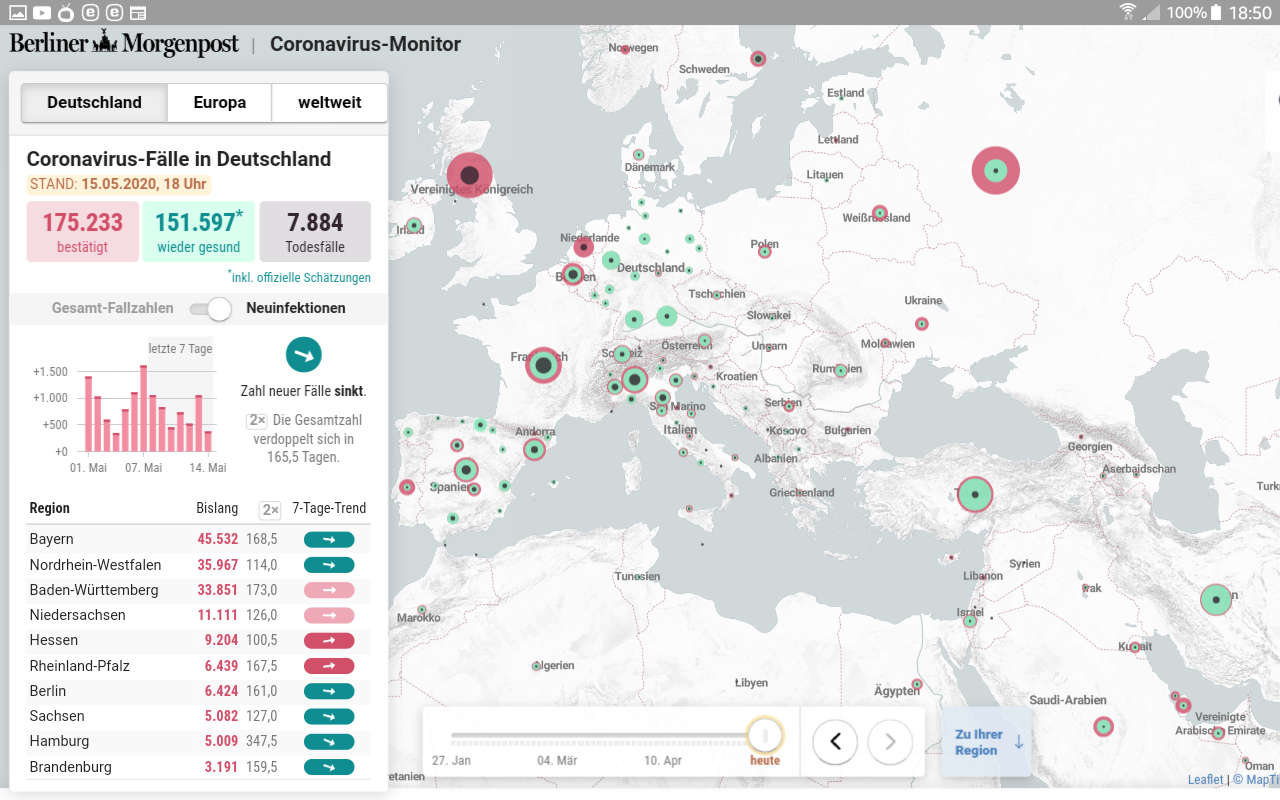This screenshot has height=800, width=1280.
Task: Click the timeline slider handle at heute
Action: pyautogui.click(x=765, y=736)
